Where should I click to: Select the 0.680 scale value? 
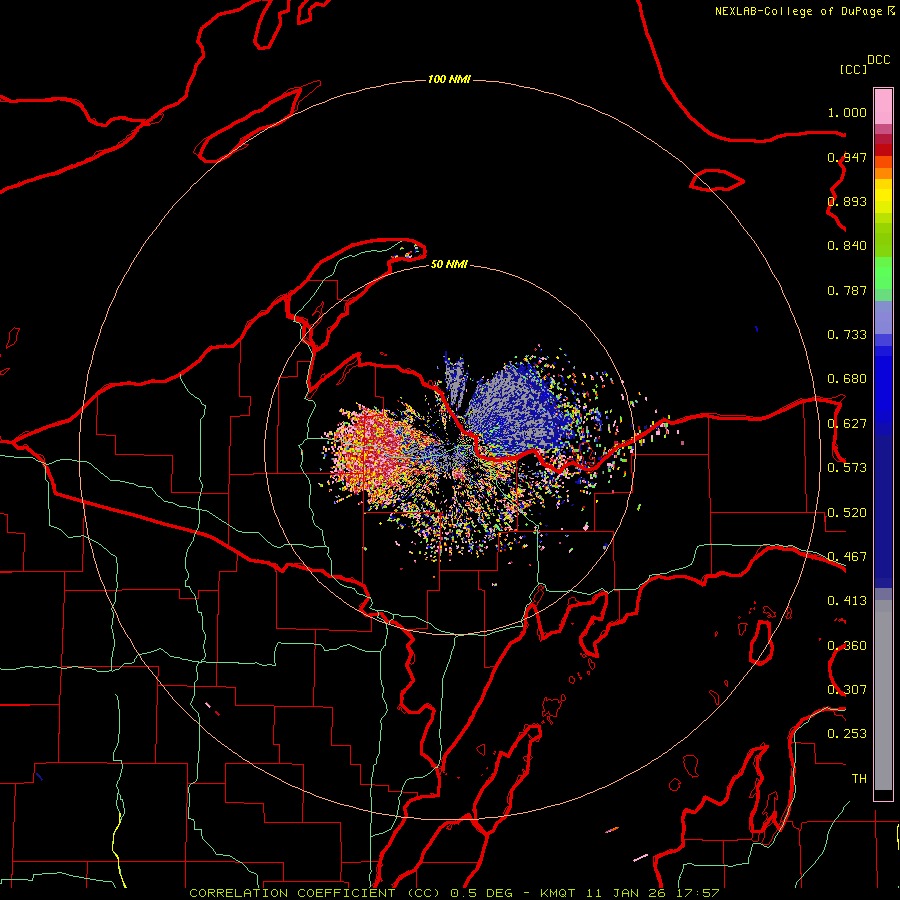pos(847,379)
